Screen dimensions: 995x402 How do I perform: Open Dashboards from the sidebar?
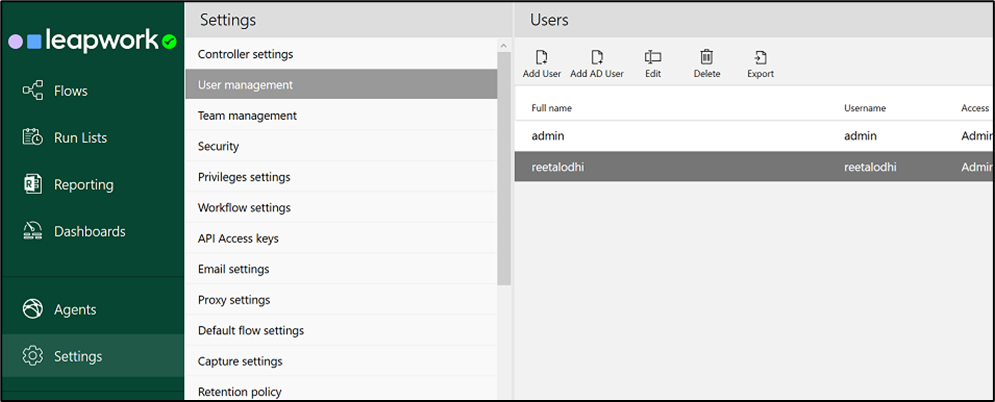tap(89, 231)
